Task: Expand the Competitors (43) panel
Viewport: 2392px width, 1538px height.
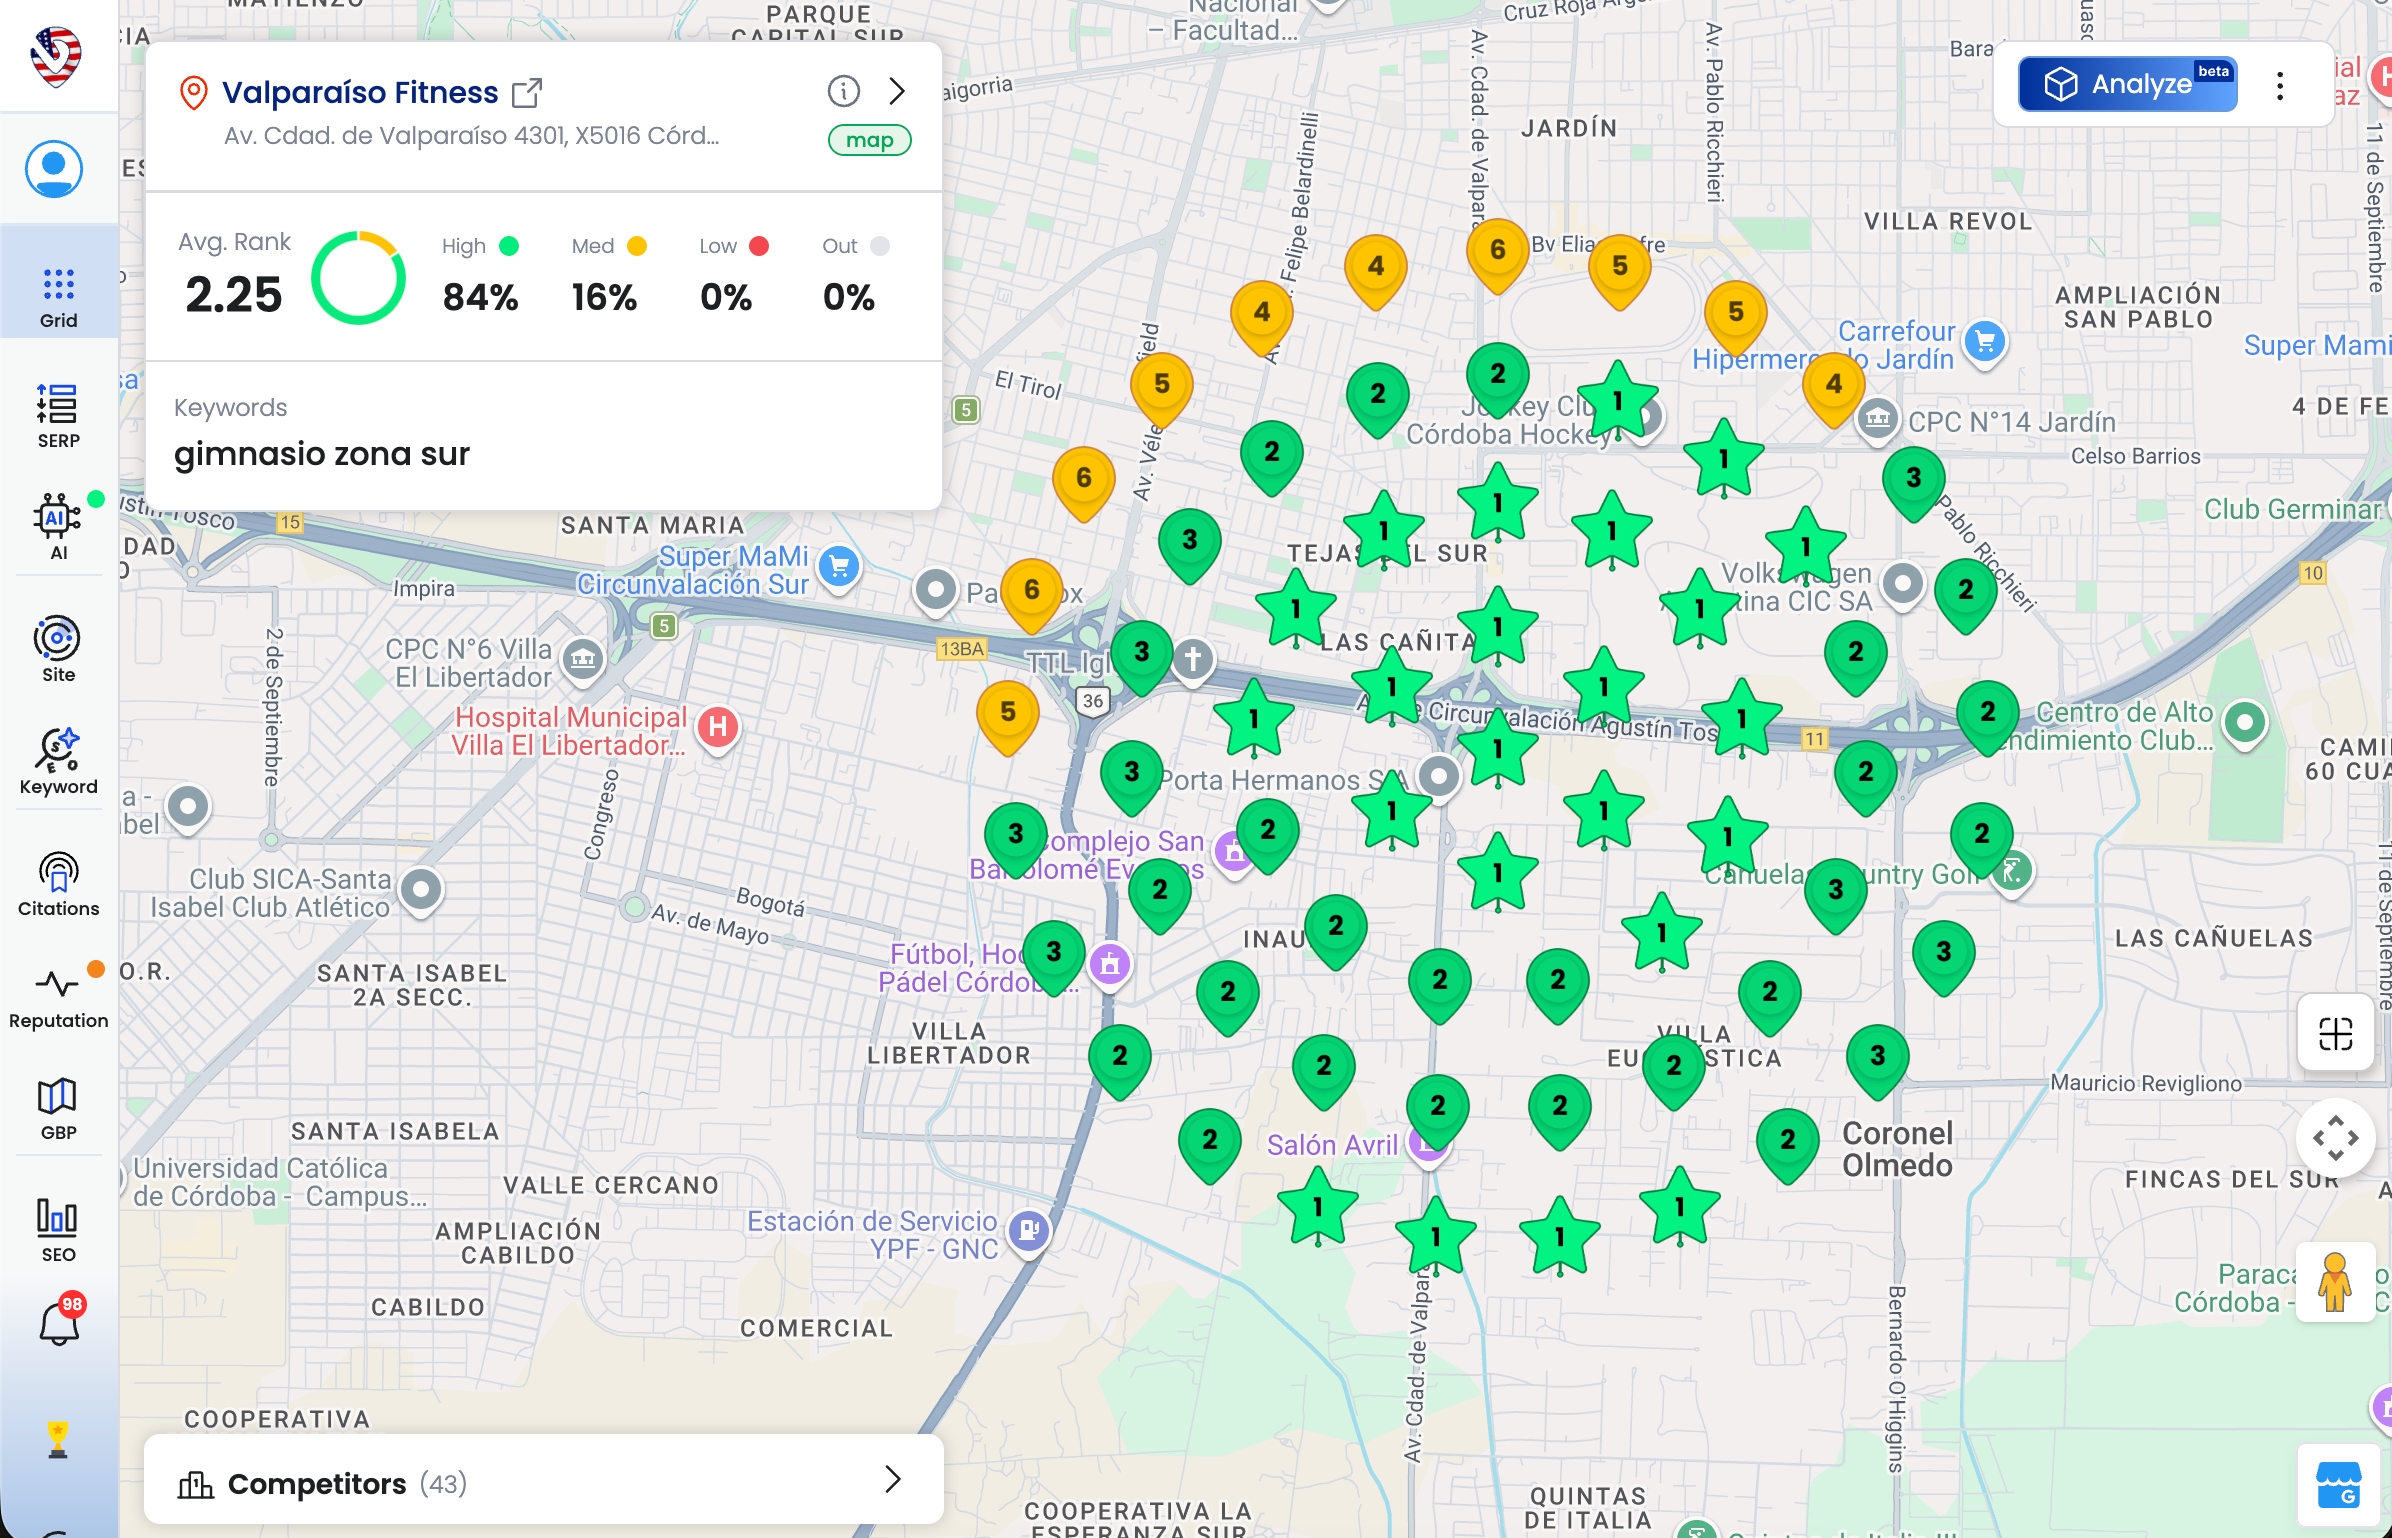Action: 544,1481
